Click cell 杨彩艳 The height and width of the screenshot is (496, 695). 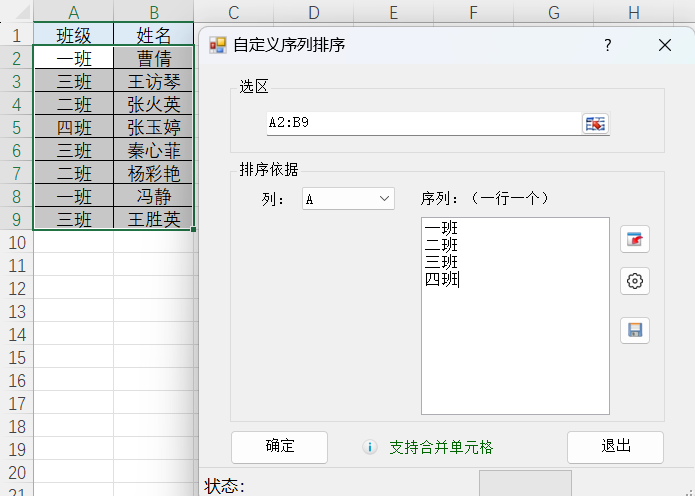(154, 173)
